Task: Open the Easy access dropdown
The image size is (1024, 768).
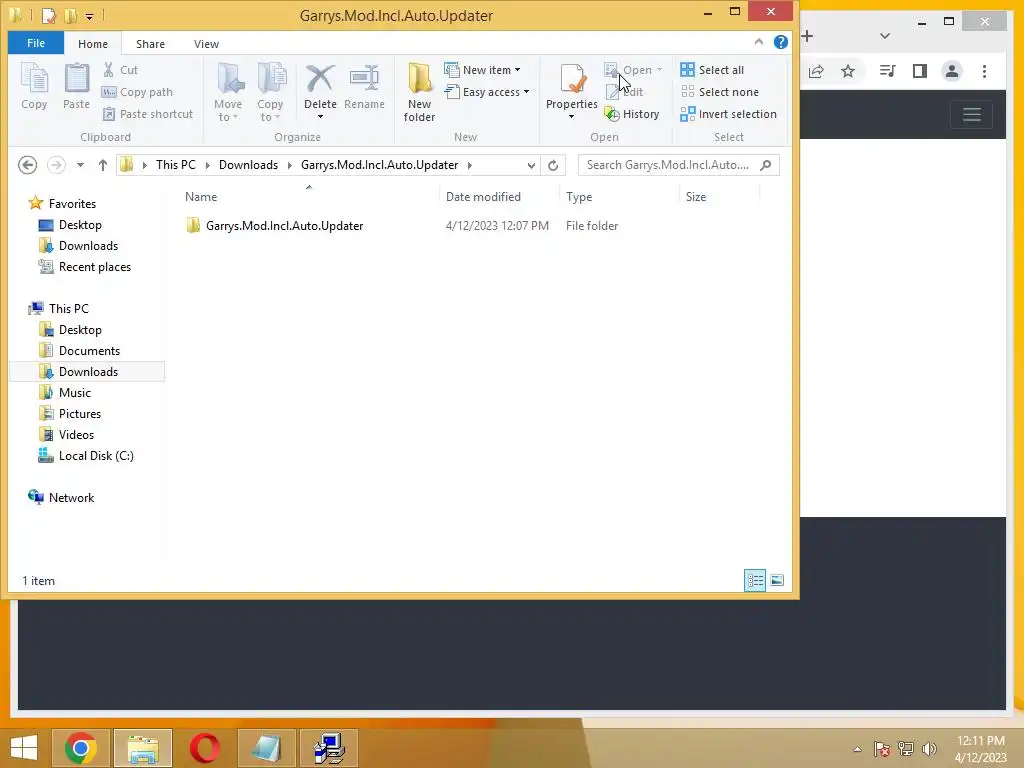Action: coord(487,92)
